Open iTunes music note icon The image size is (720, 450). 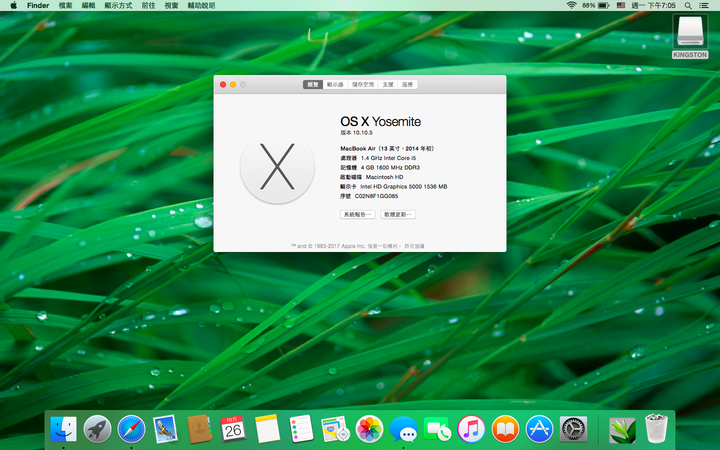[x=471, y=429]
